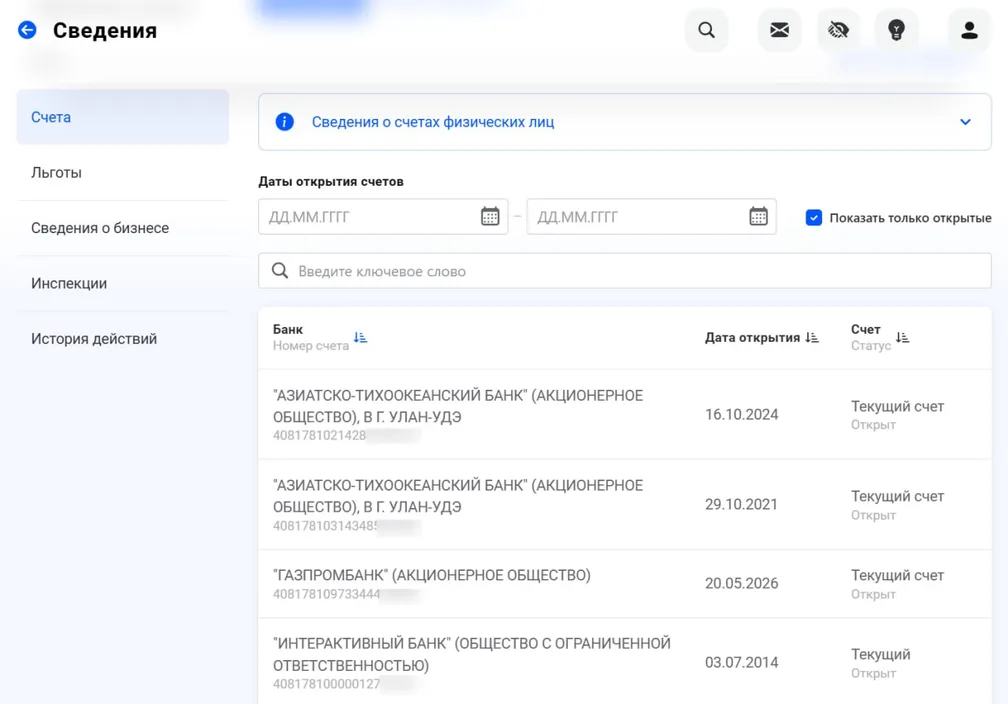Sort by 'Дата открытия' sort icon
The image size is (1008, 704).
812,338
